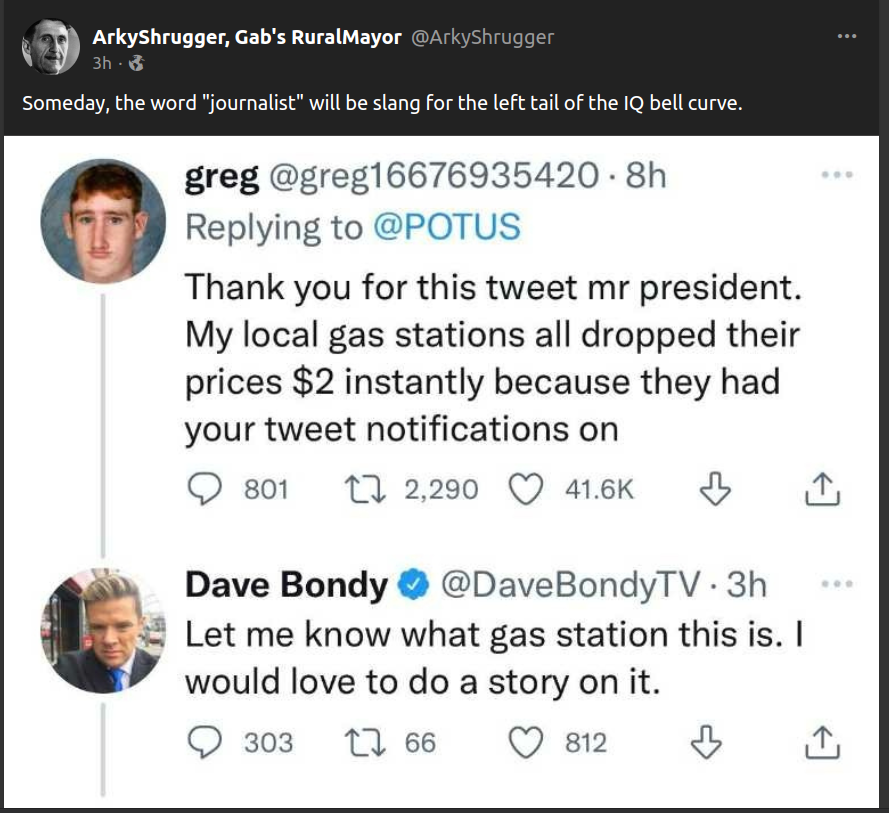The width and height of the screenshot is (889, 813).
Task: Click share icon on Dave Bondy's tweet
Action: click(820, 741)
